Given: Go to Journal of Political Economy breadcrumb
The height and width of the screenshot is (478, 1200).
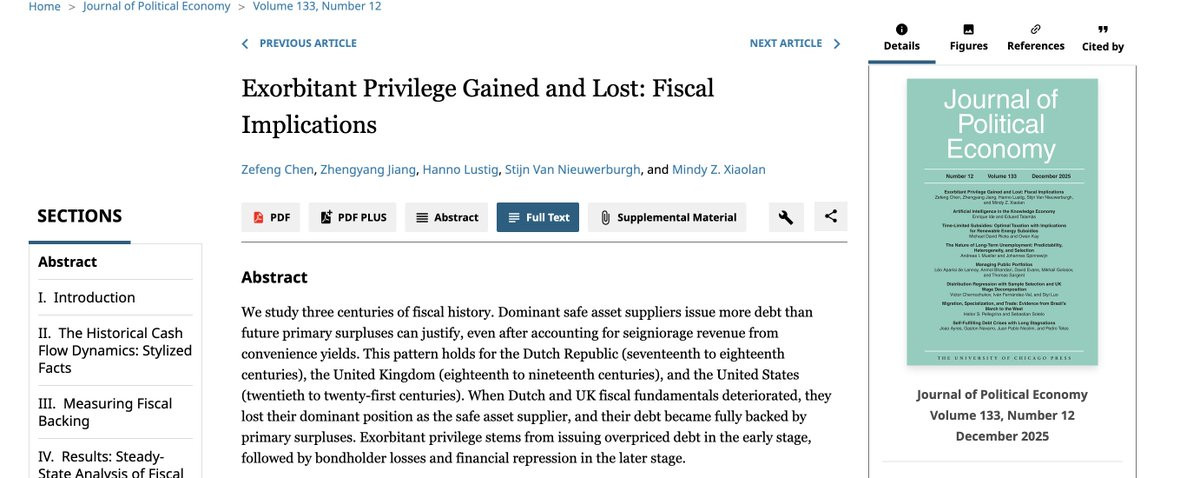Looking at the screenshot, I should click(x=156, y=7).
